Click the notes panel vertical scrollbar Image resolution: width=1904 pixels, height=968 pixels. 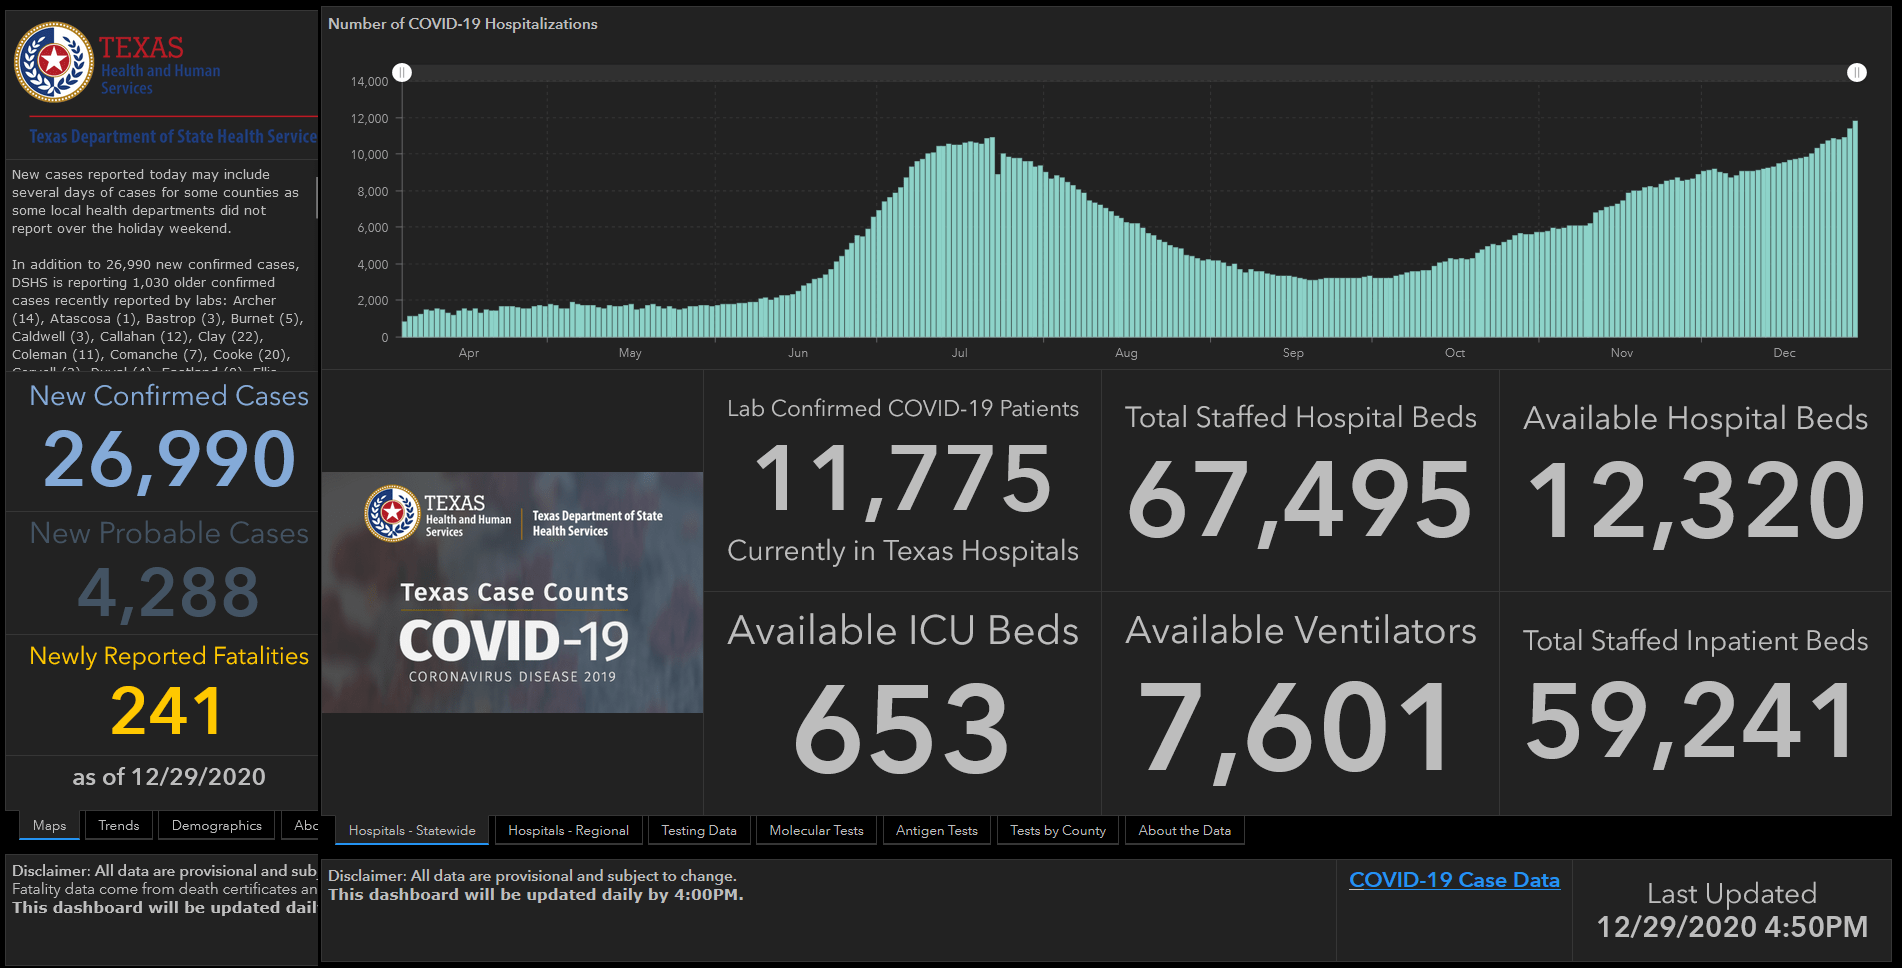(x=316, y=198)
